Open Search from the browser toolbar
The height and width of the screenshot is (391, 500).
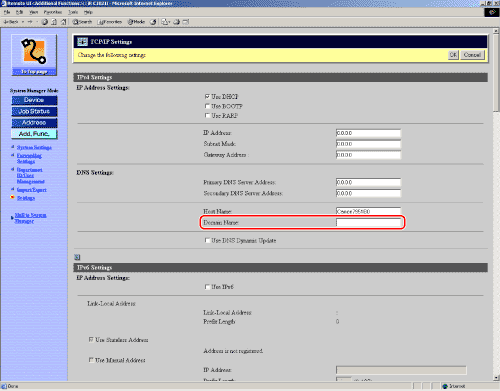82,22
